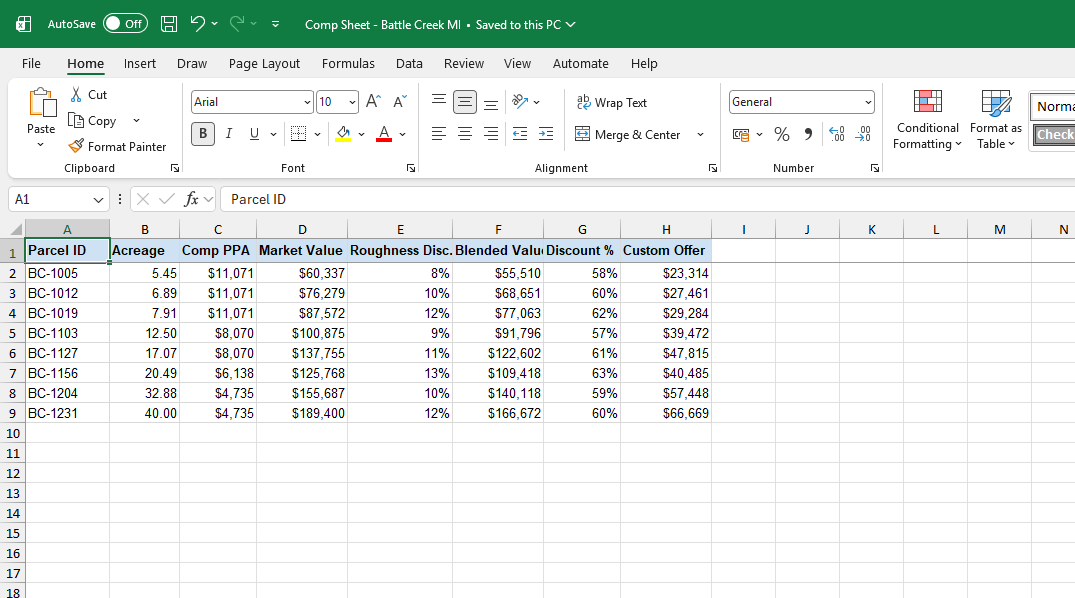Toggle Bold formatting
The image size is (1075, 598).
click(x=203, y=134)
